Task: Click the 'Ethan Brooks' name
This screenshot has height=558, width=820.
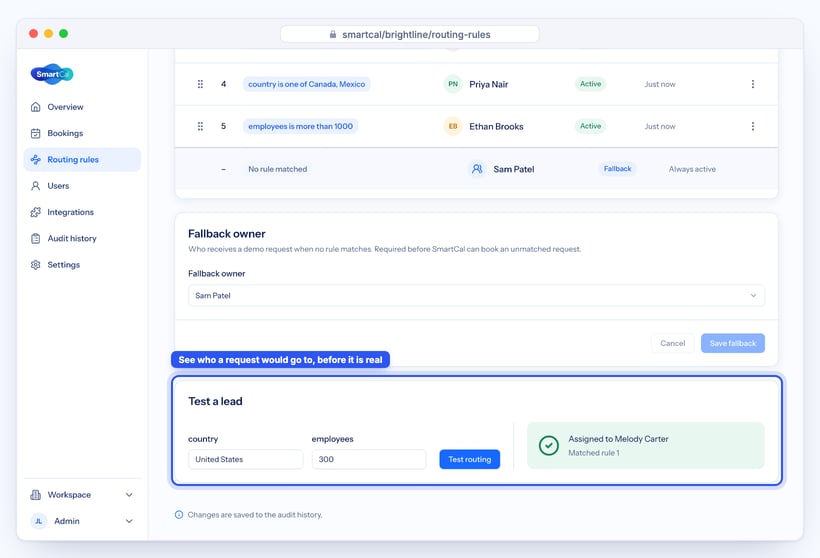Action: point(496,126)
